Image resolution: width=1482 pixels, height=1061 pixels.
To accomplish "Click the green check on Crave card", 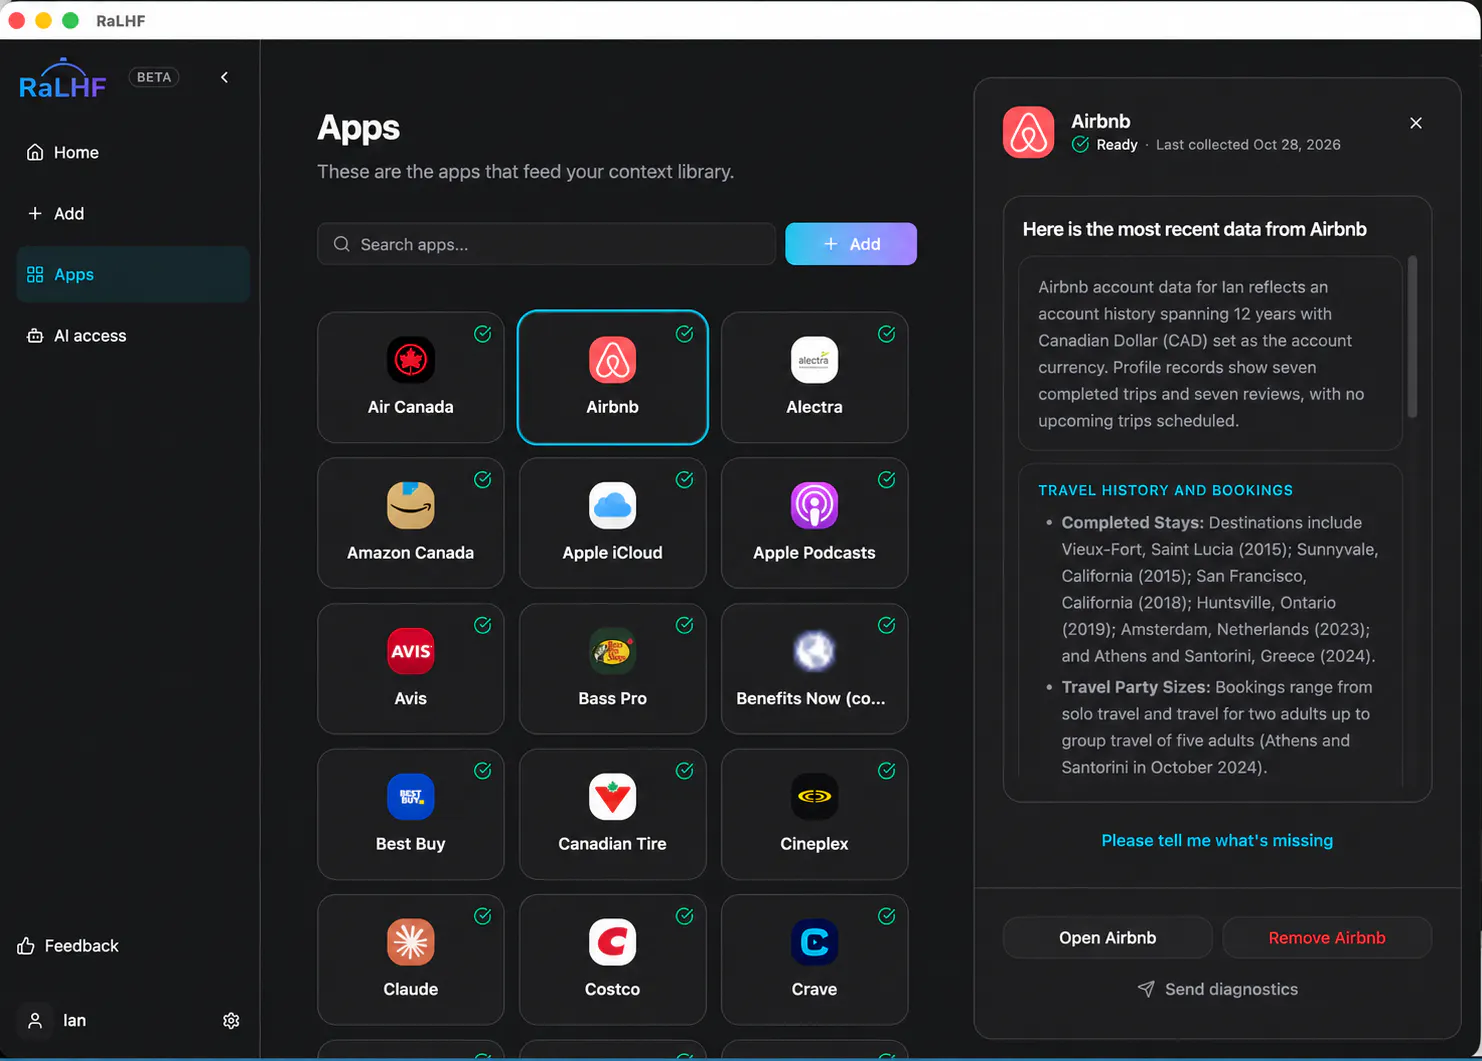I will [887, 916].
